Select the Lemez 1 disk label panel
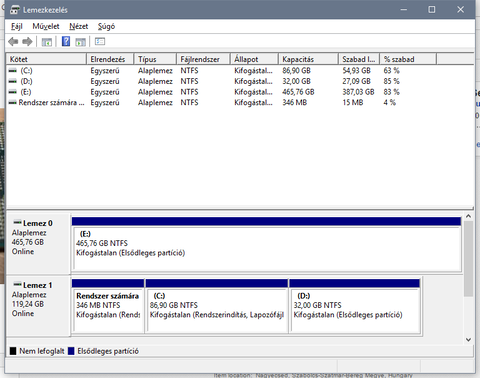The width and height of the screenshot is (480, 378). click(38, 305)
